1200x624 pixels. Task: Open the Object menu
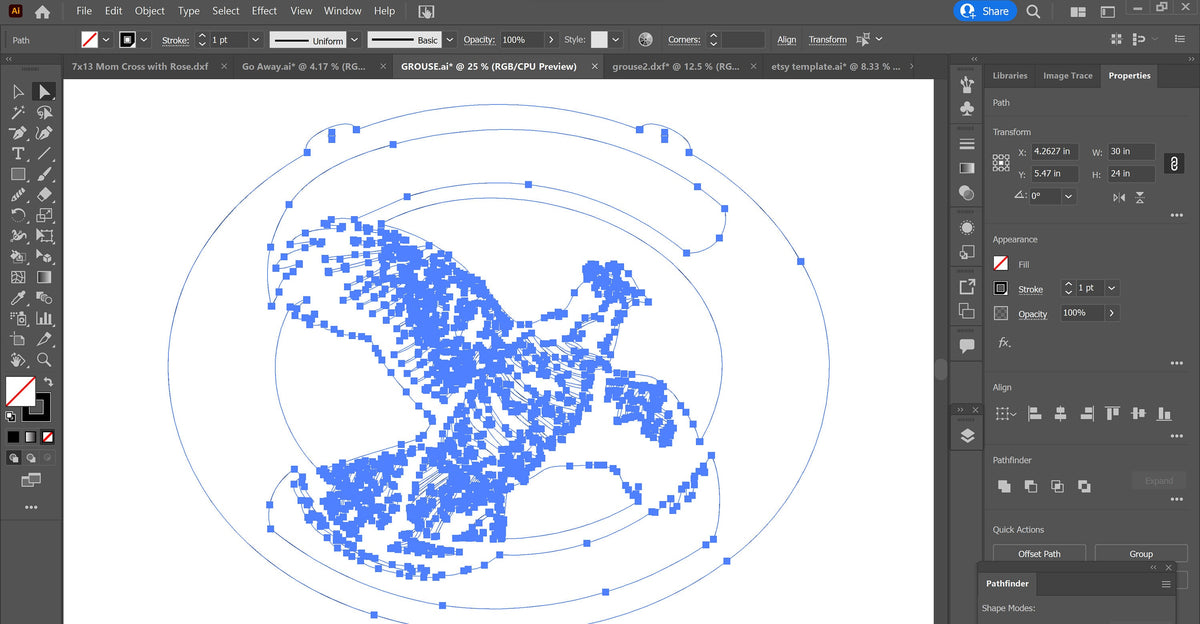(150, 11)
